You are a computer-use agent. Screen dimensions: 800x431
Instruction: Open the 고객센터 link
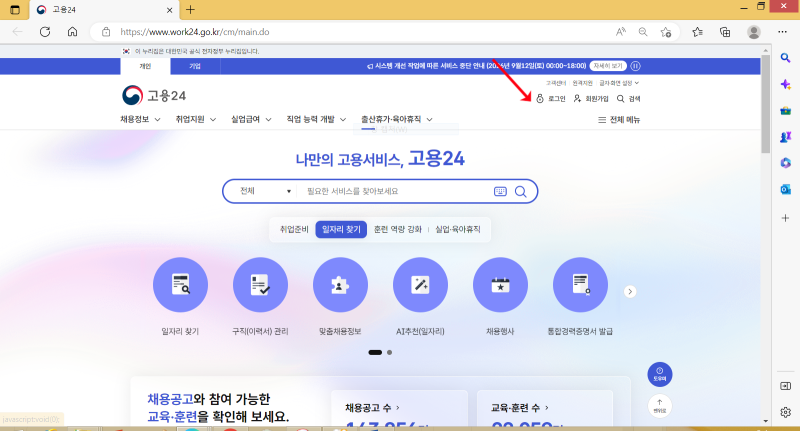[x=555, y=83]
